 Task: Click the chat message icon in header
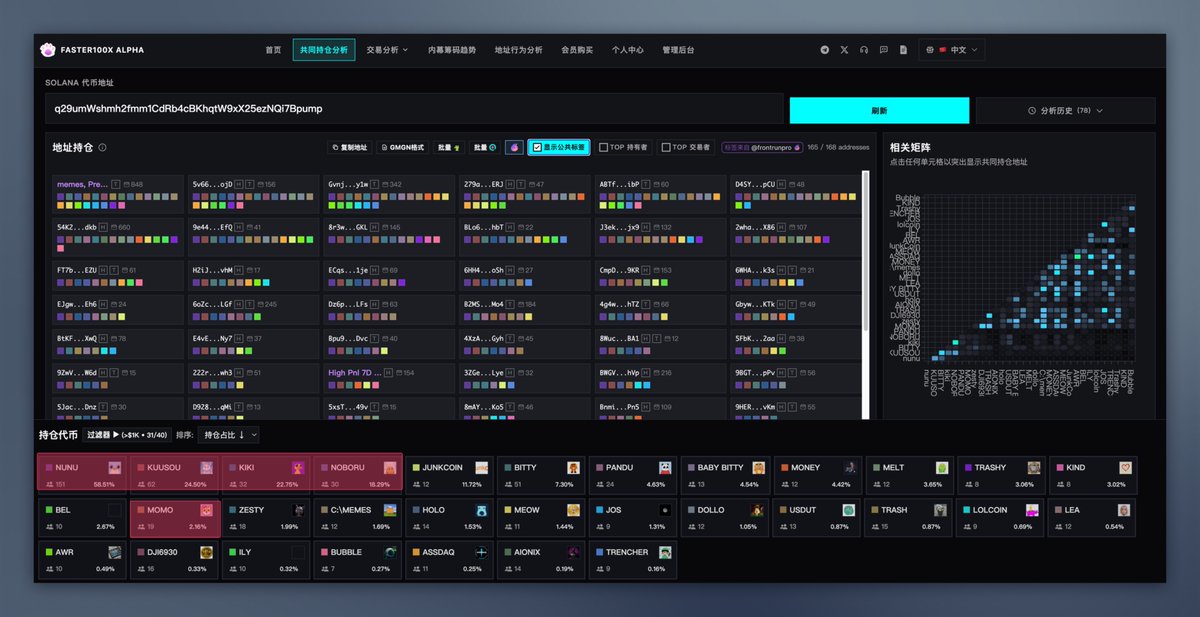click(x=883, y=49)
